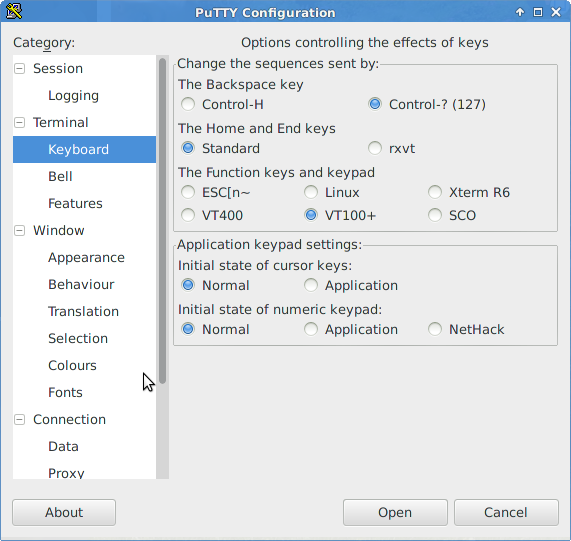Image resolution: width=571 pixels, height=541 pixels.
Task: Collapse the Terminal tree node
Action: pyautogui.click(x=20, y=122)
